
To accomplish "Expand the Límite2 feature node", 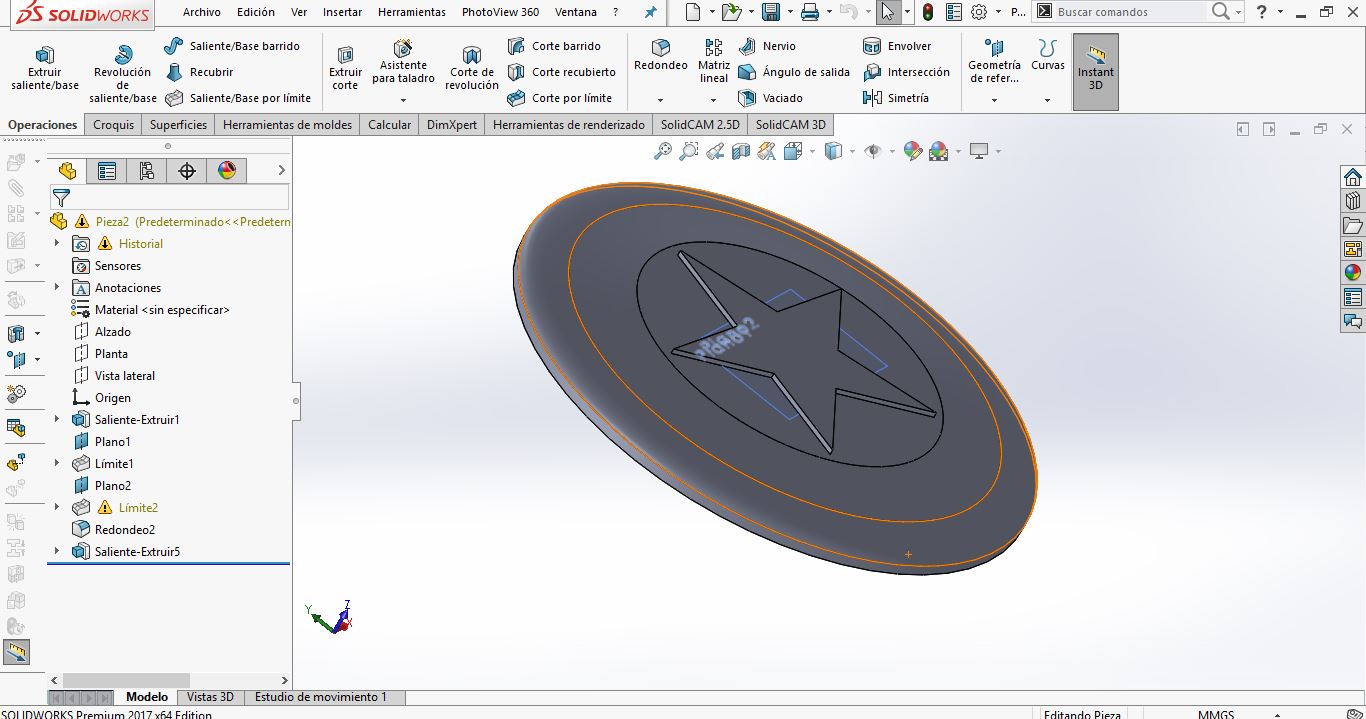I will pyautogui.click(x=57, y=508).
